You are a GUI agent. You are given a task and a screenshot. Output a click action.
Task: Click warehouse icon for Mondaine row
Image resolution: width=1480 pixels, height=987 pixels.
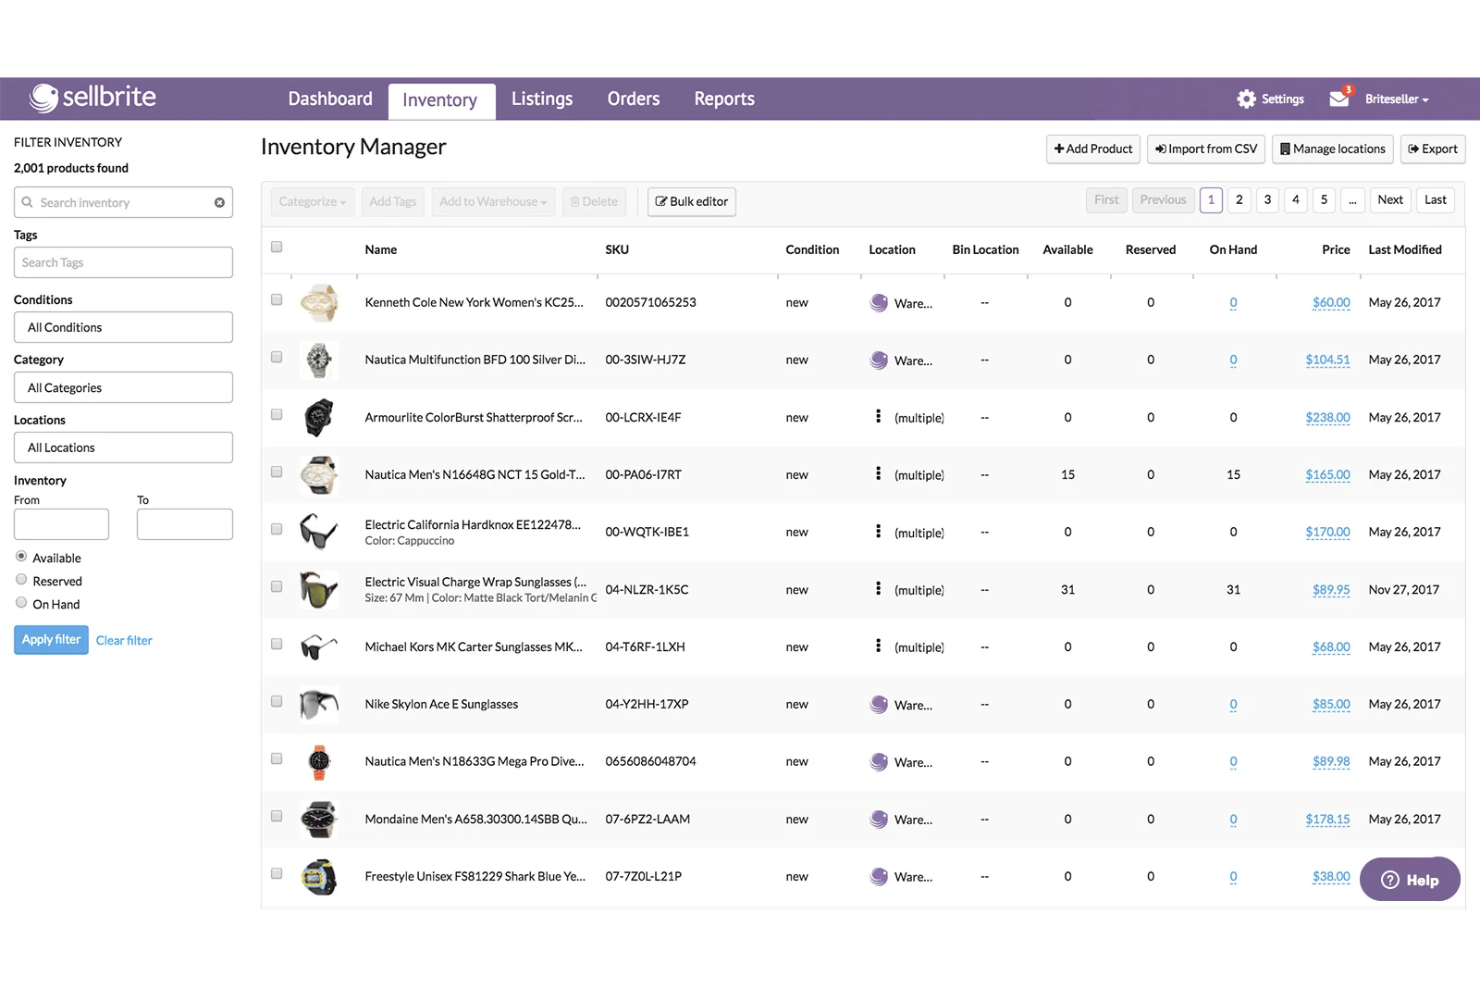tap(879, 819)
